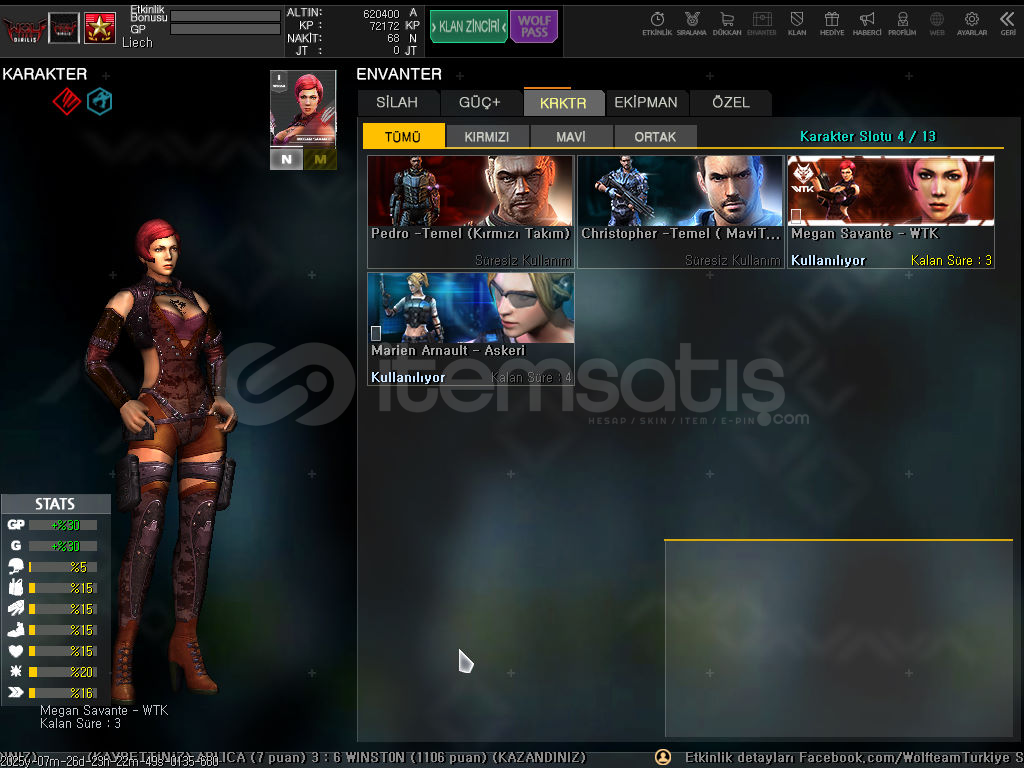
Task: Click the KP value 72172
Action: (x=385, y=26)
